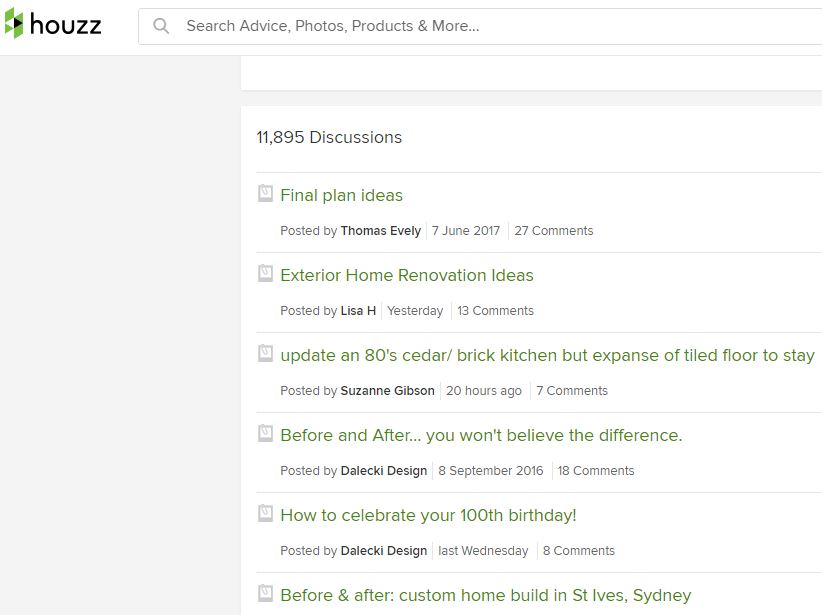
Task: Open How to celebrate your 100th birthday
Action: 428,516
